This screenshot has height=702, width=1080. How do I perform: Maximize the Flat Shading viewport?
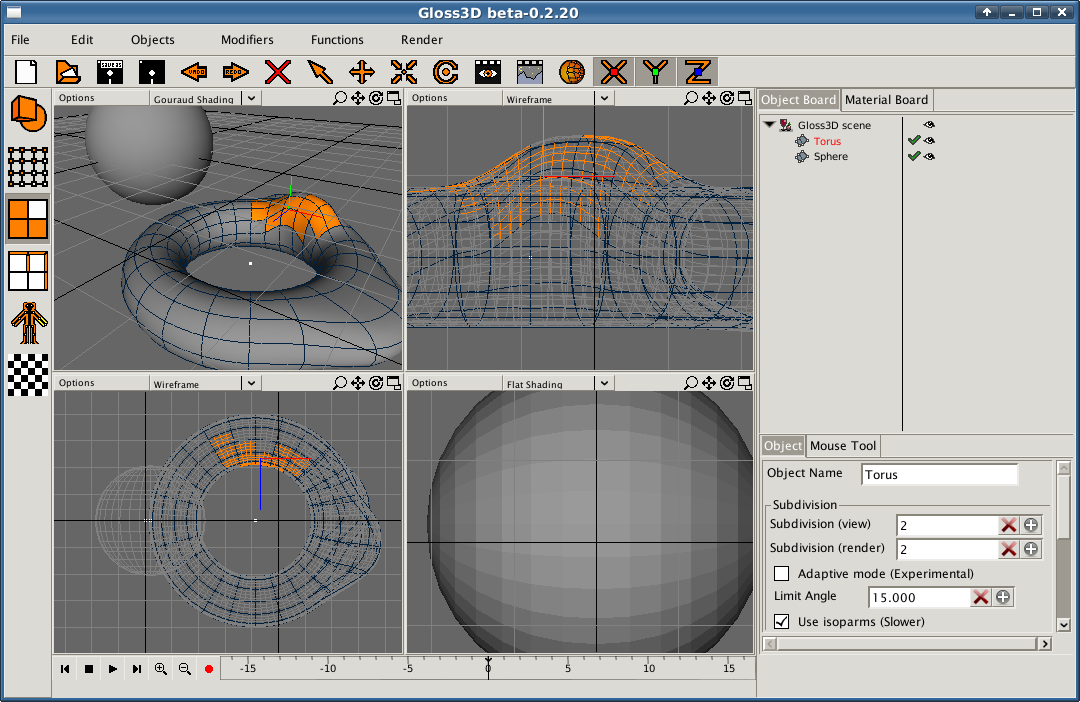click(x=745, y=383)
